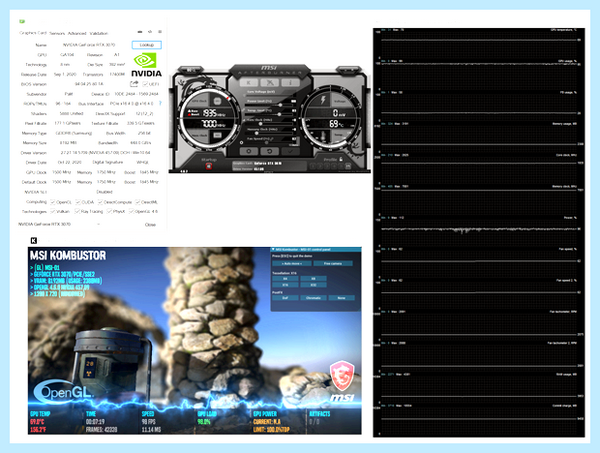600x453 pixels.
Task: Toggle the DirectCompute checkbox in GPU-Z
Action: (100, 202)
